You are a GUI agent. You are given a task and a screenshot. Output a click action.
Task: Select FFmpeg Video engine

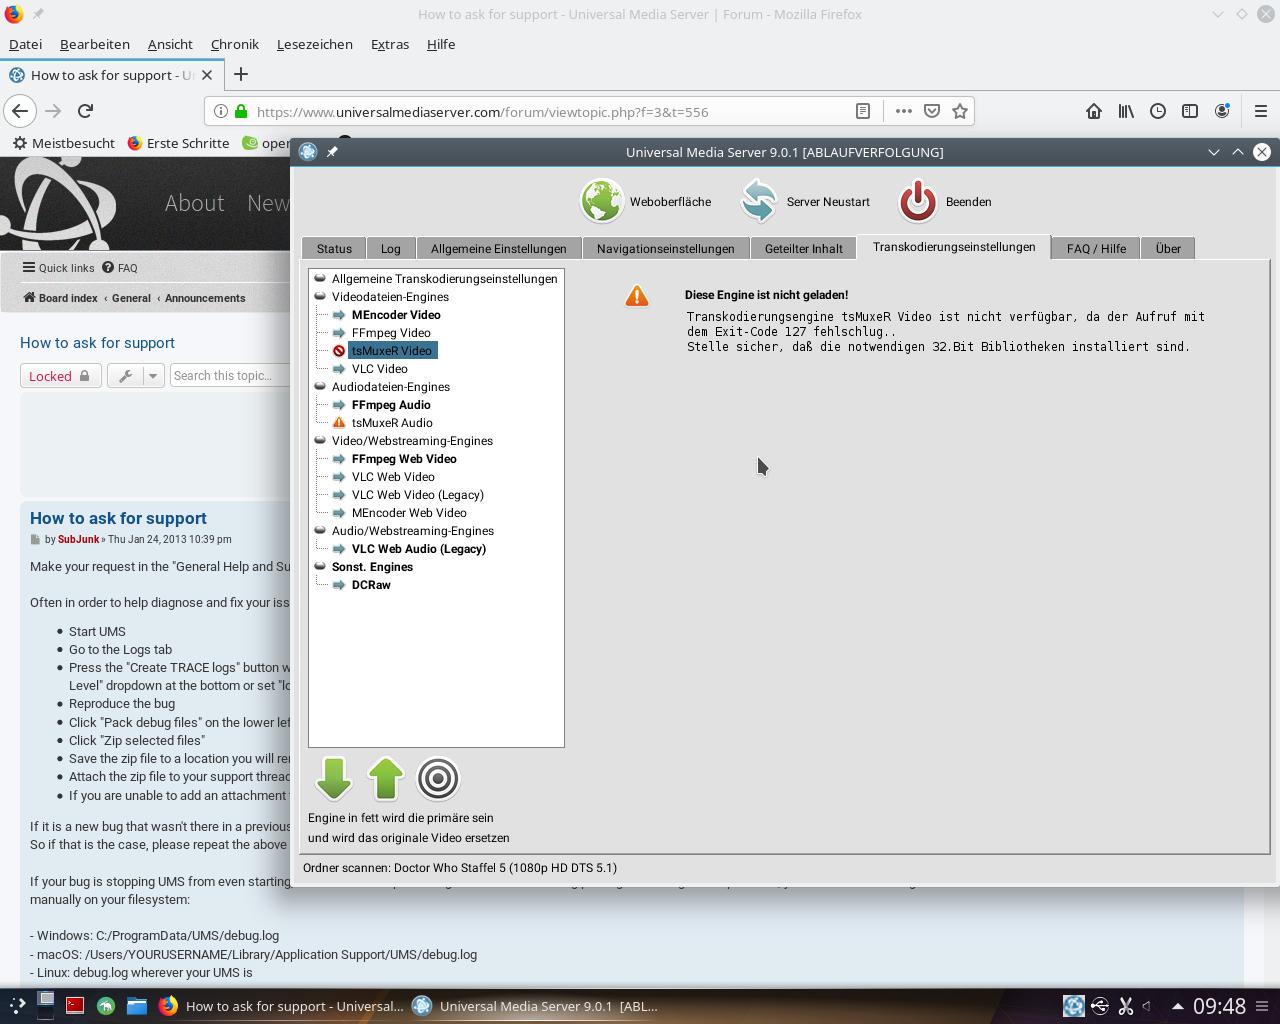pos(391,333)
